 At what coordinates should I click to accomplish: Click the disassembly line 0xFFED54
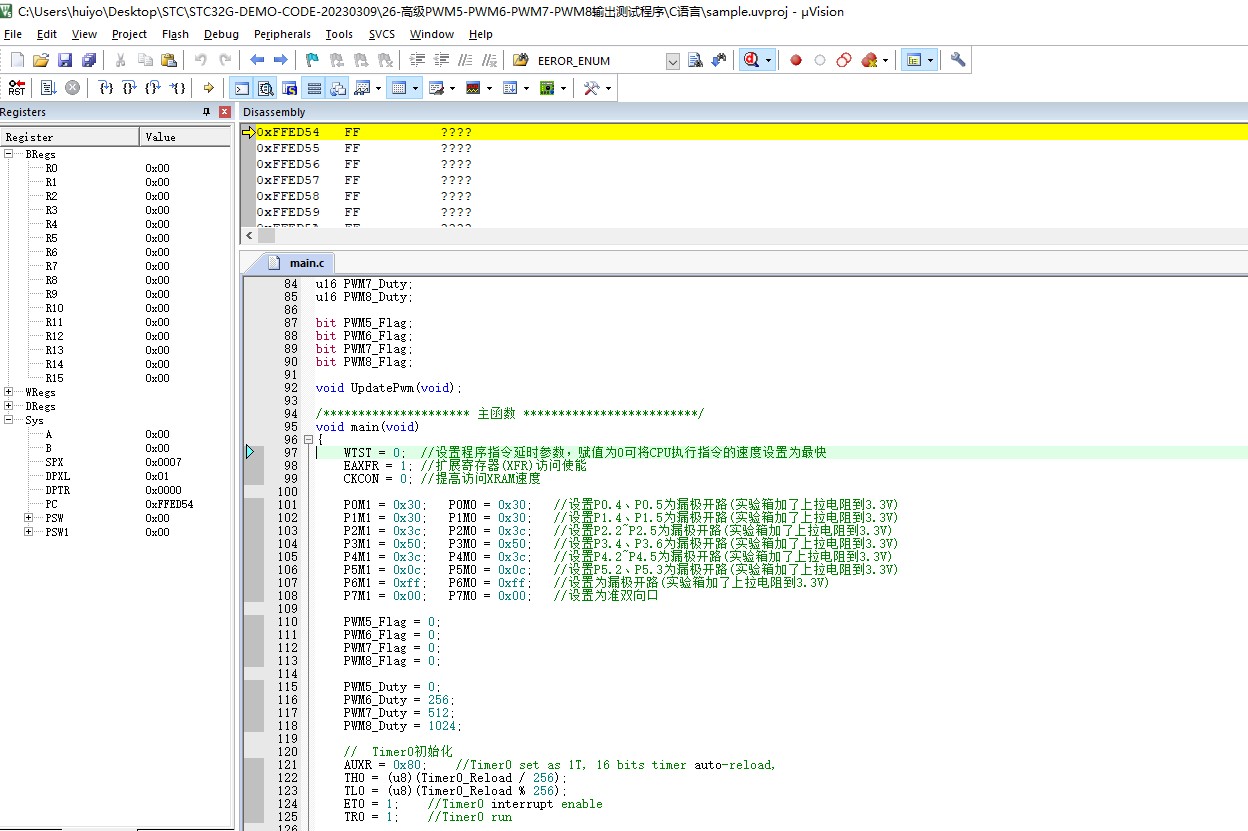[745, 132]
